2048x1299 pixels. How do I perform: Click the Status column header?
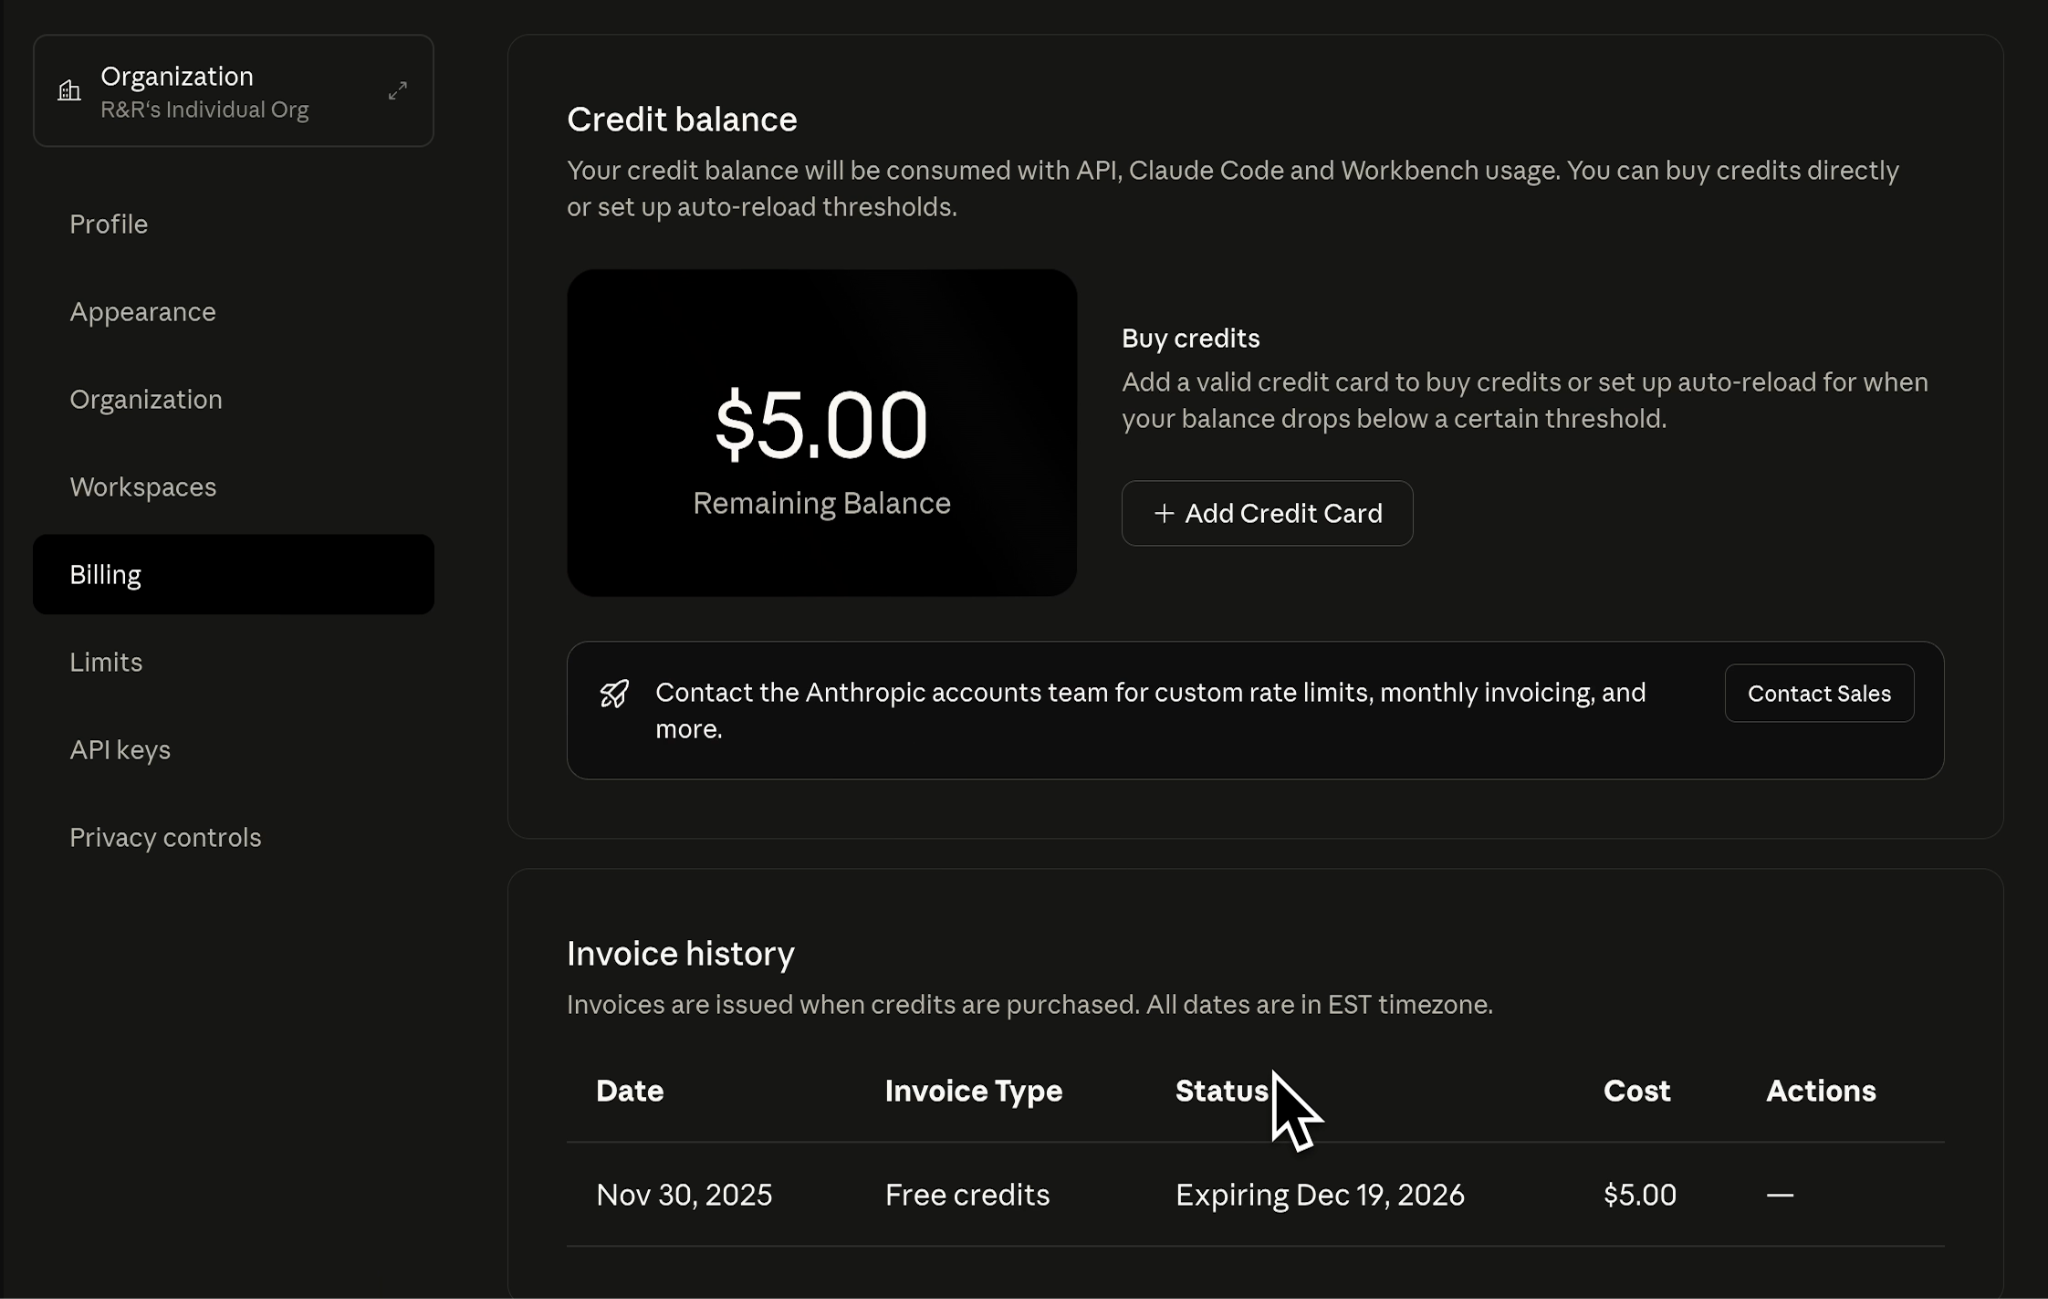click(x=1220, y=1091)
